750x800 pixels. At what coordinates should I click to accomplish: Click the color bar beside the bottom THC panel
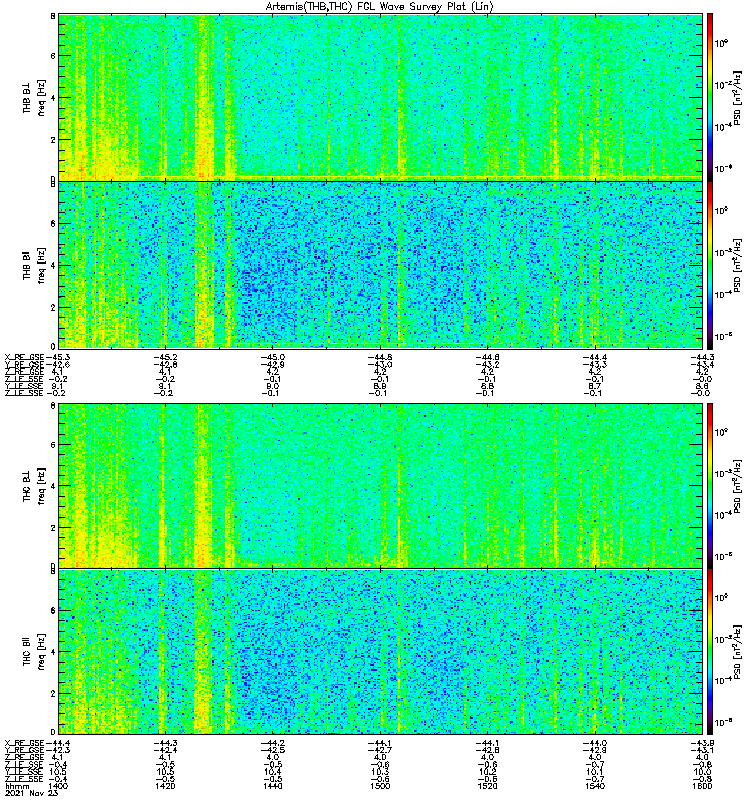tap(710, 652)
